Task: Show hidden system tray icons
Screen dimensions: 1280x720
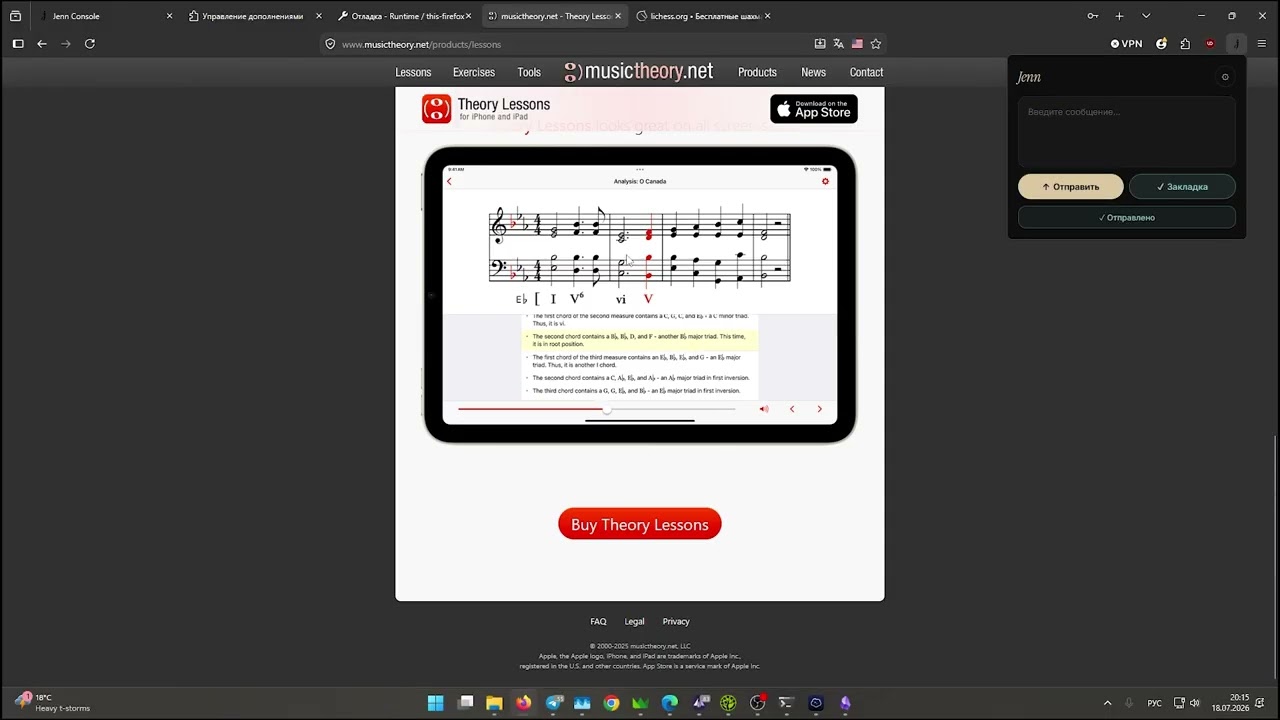Action: (1107, 703)
